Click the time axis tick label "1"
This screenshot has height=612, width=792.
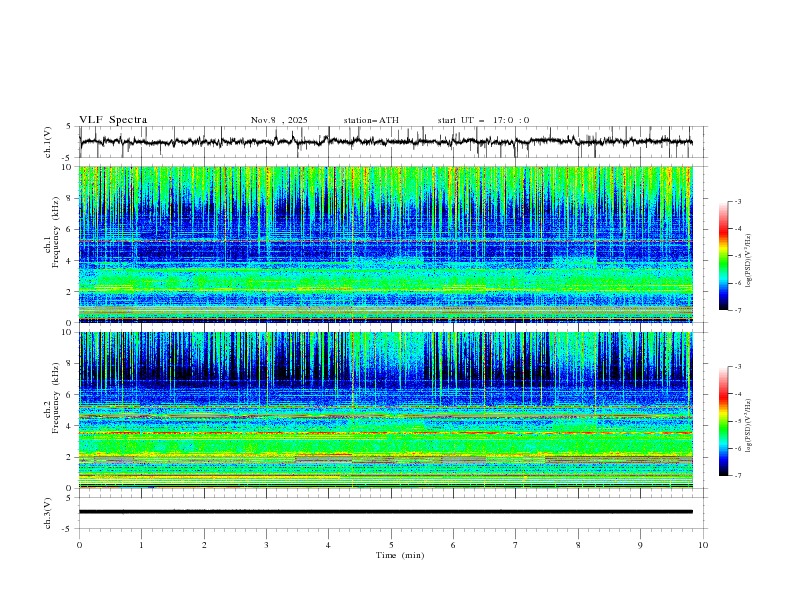coord(141,545)
